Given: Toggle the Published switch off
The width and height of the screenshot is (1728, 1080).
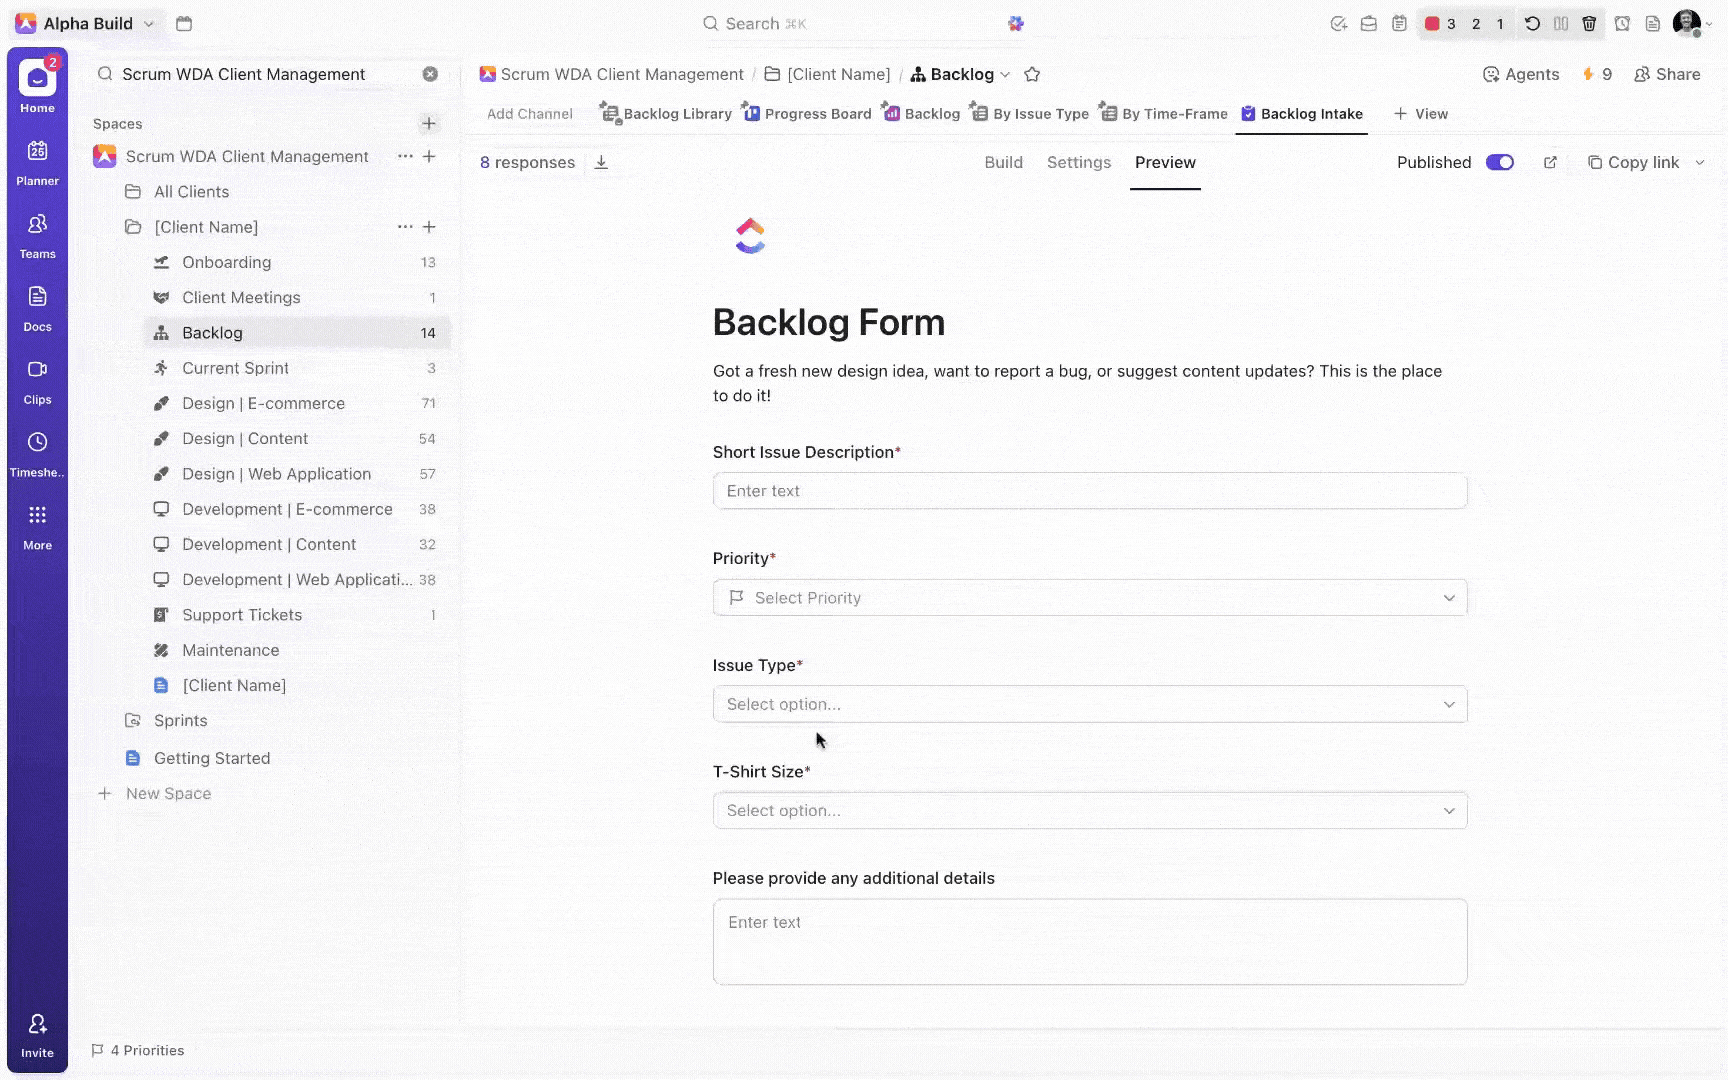Looking at the screenshot, I should 1500,162.
